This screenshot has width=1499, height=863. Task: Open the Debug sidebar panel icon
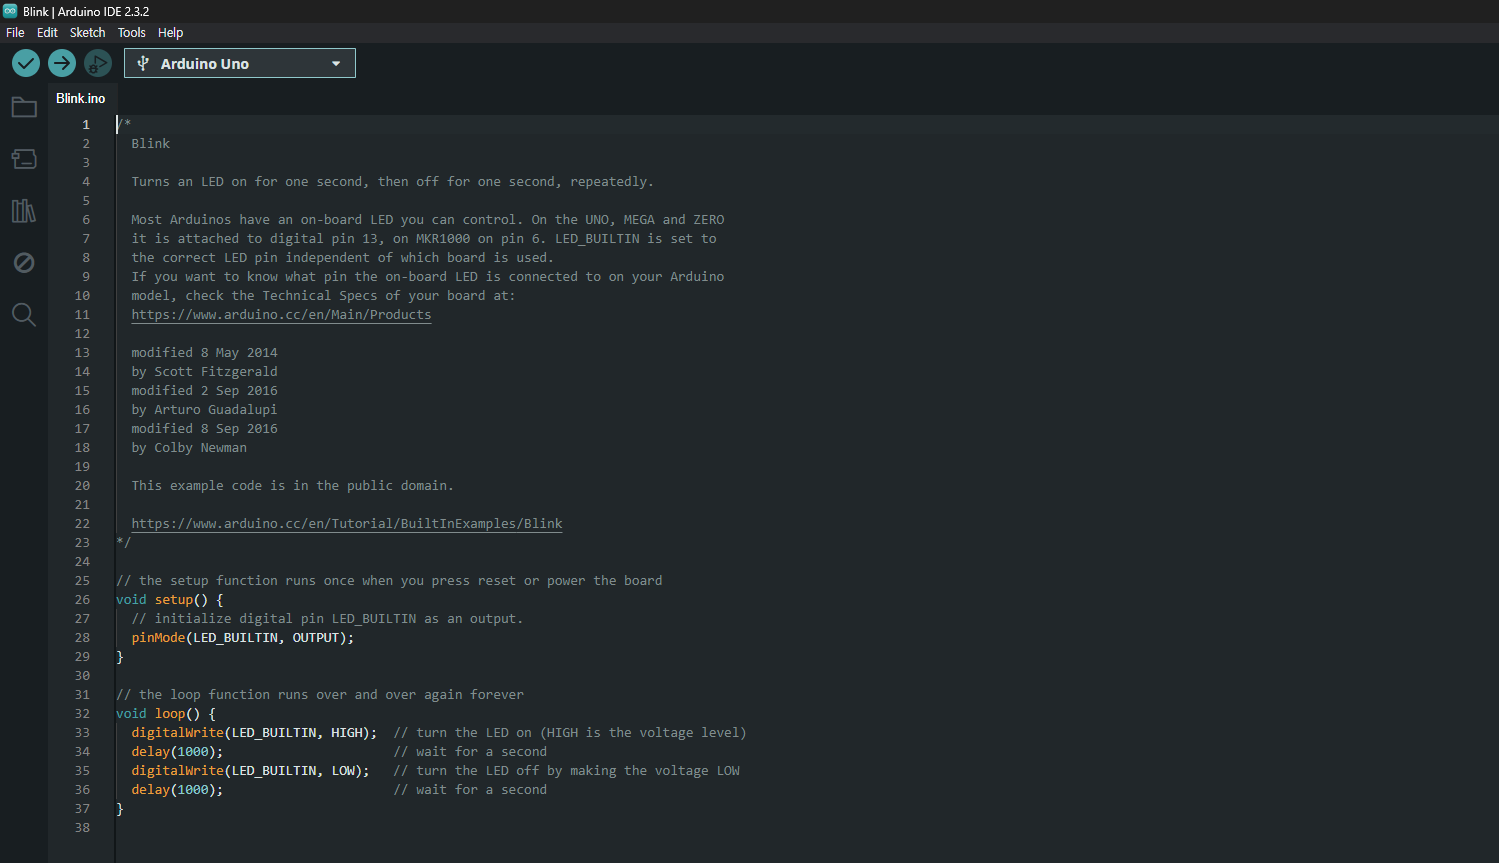point(24,263)
